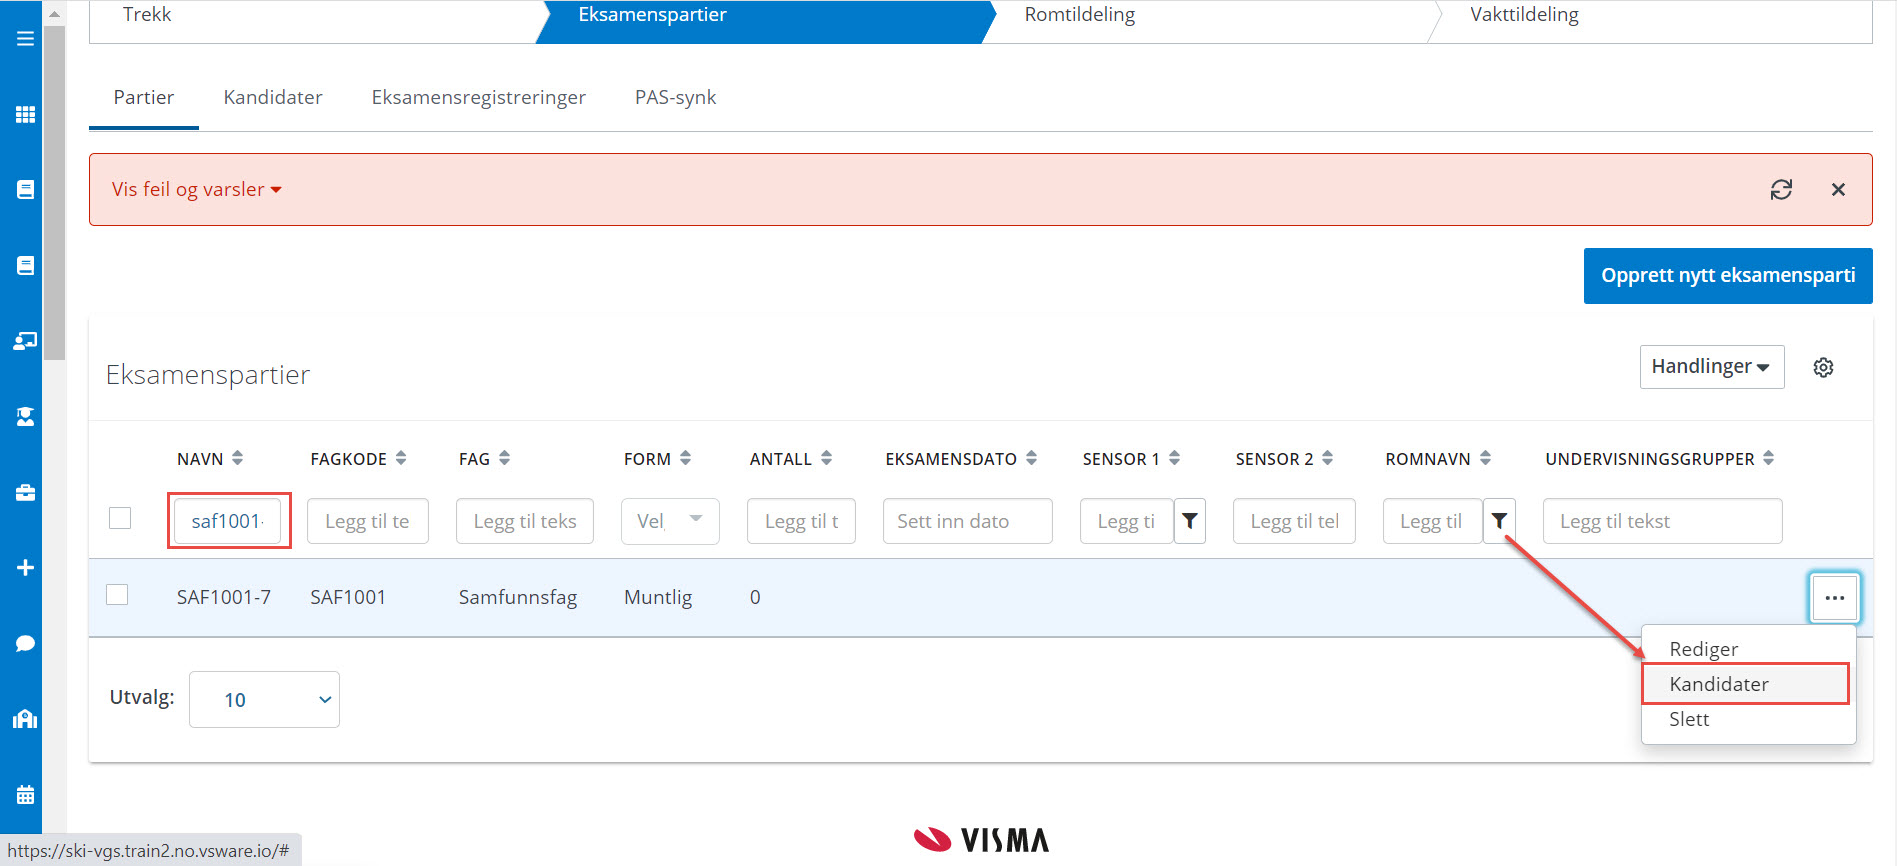Screen dimensions: 1897x866
Task: Open the school building icon in sidebar
Action: pyautogui.click(x=25, y=719)
